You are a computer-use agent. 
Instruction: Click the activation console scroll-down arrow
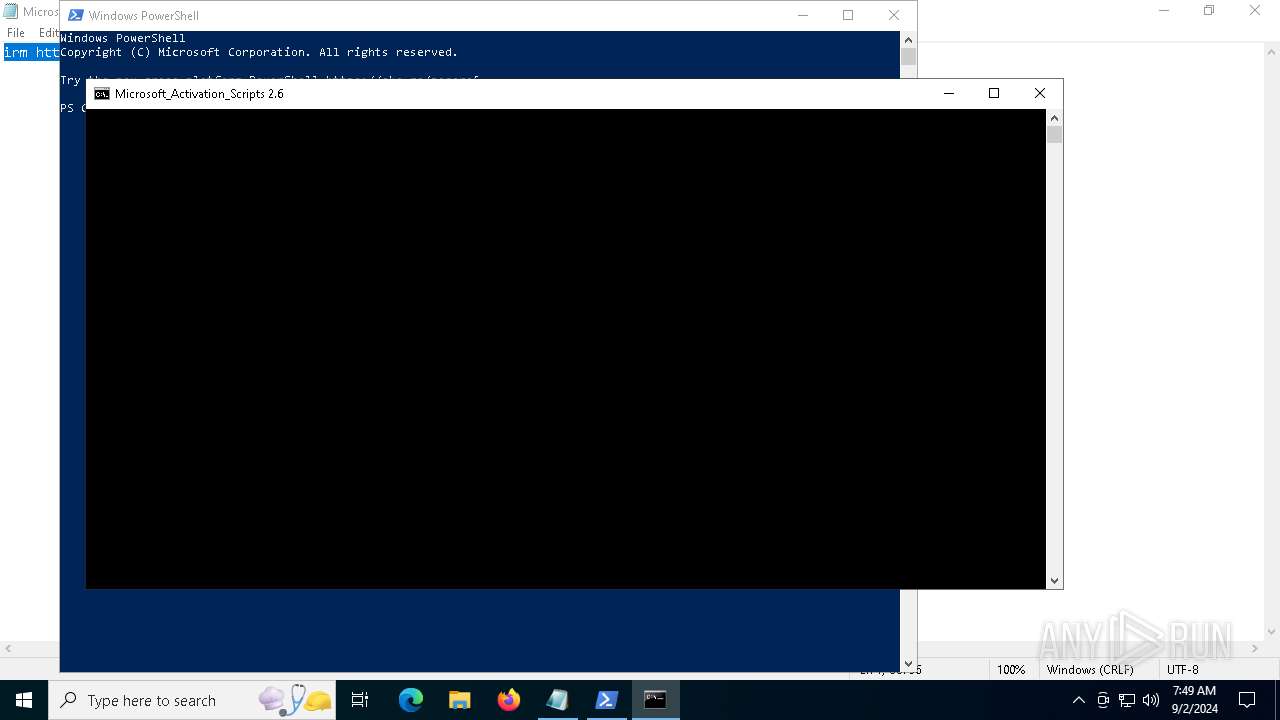pyautogui.click(x=1054, y=580)
